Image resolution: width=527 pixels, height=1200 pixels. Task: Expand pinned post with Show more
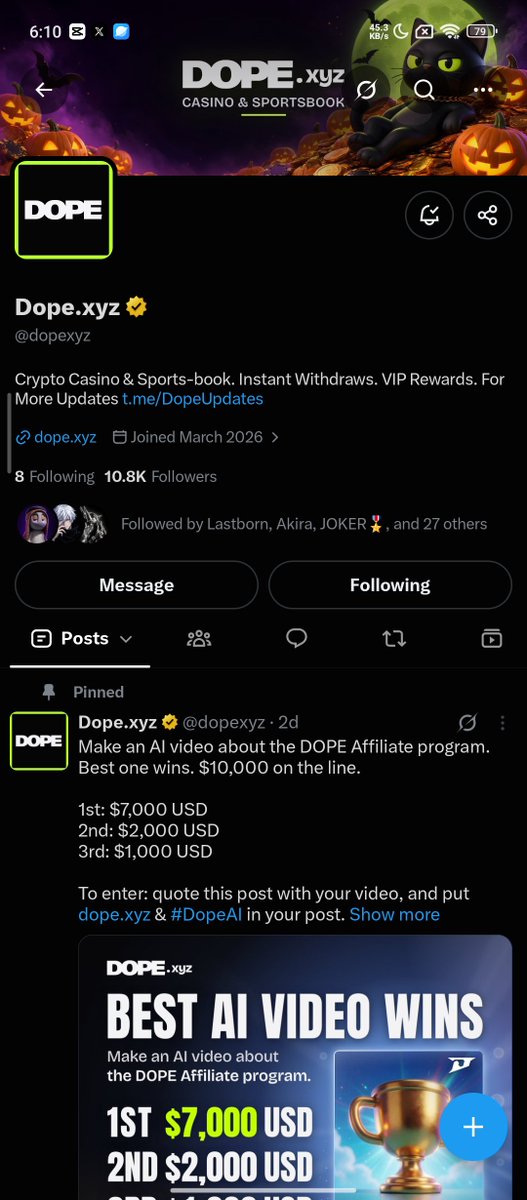tap(394, 914)
